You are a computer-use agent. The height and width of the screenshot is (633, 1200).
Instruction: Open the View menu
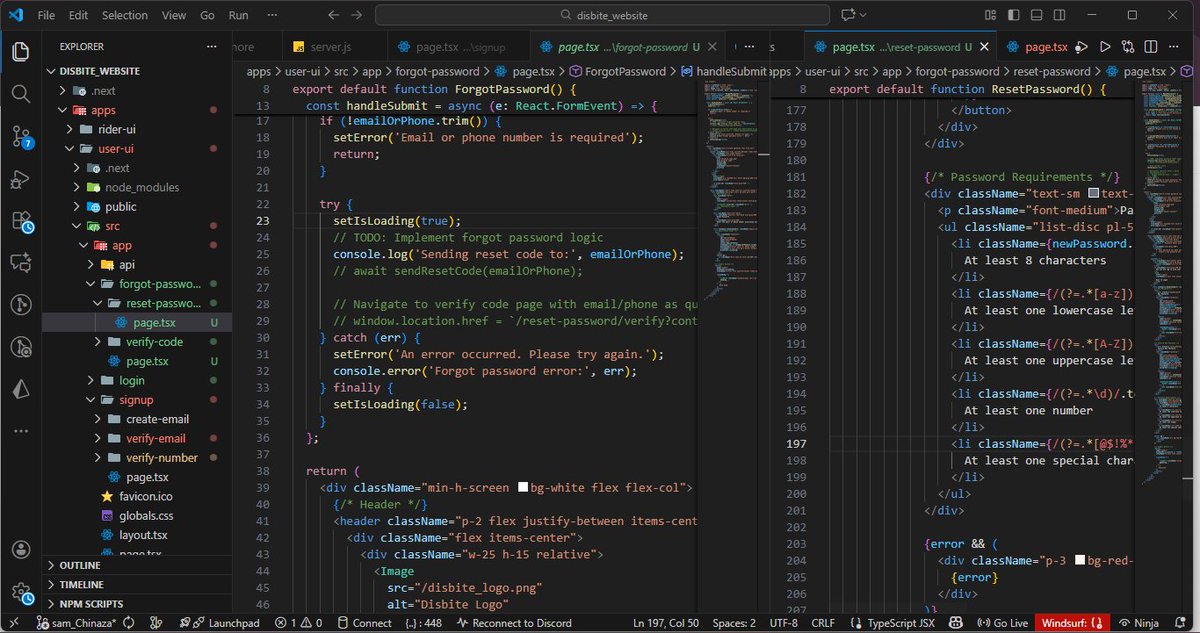point(174,15)
